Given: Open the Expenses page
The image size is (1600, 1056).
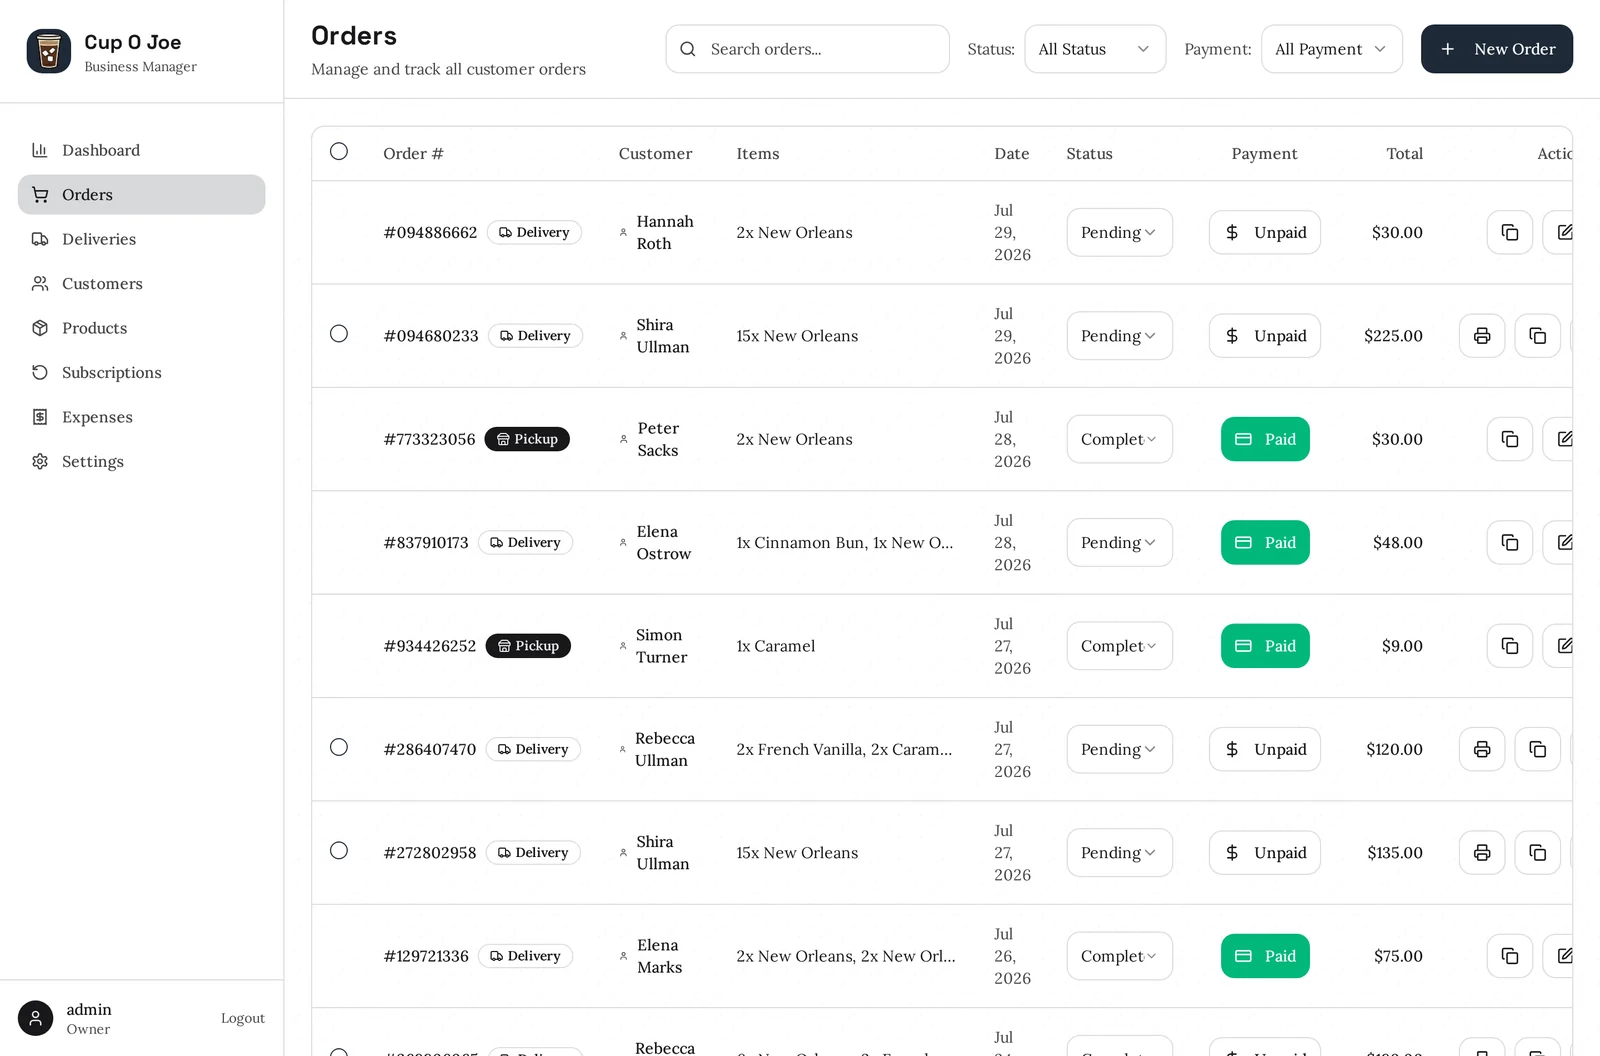Looking at the screenshot, I should [x=141, y=417].
